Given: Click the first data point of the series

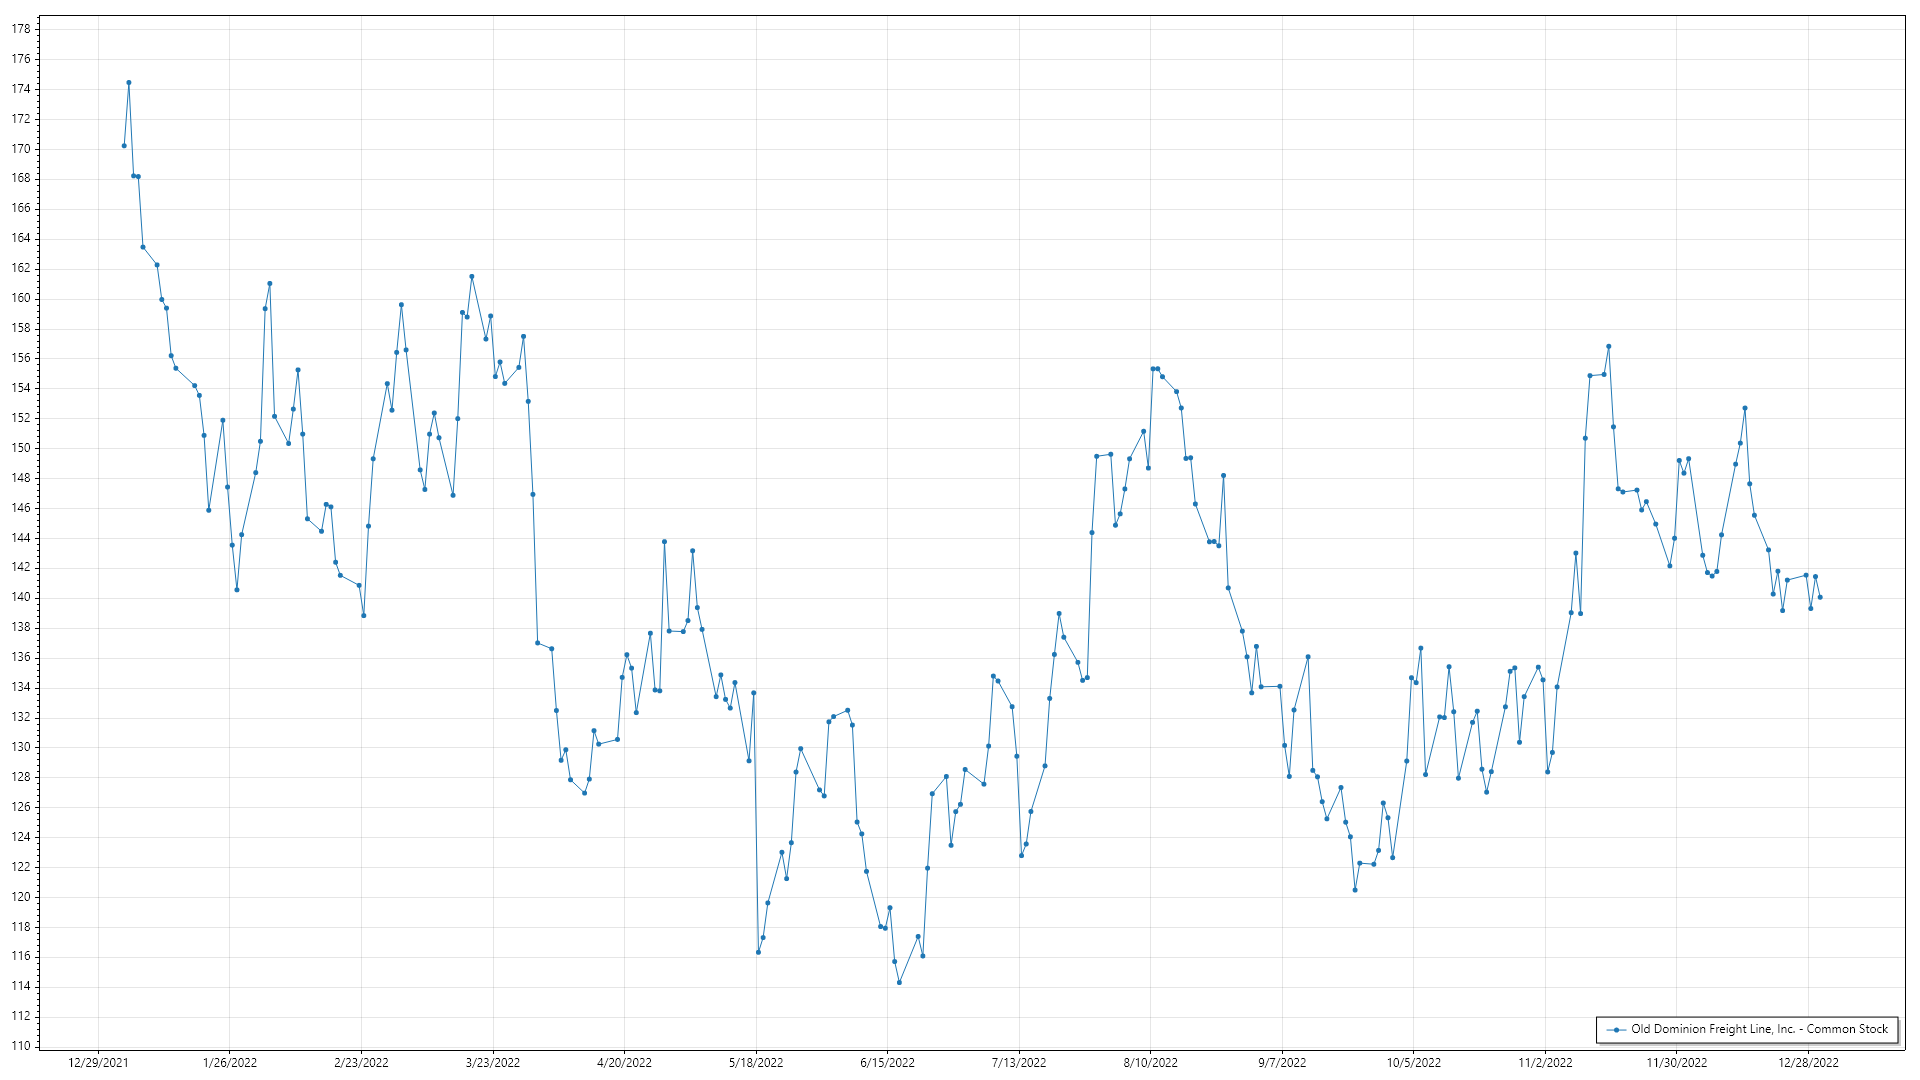Looking at the screenshot, I should 124,146.
